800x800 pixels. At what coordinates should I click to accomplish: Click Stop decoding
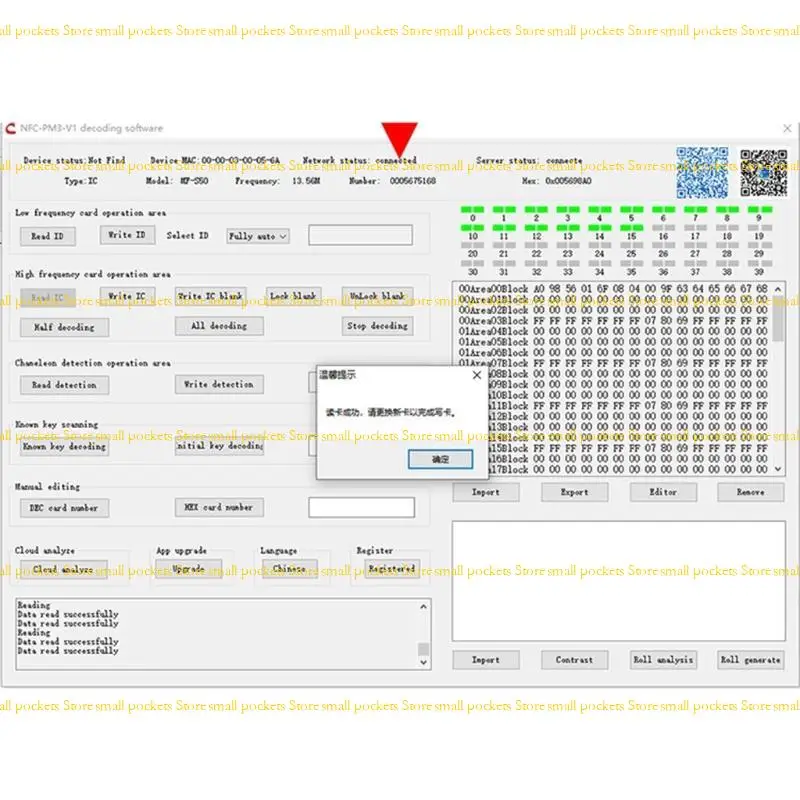pyautogui.click(x=377, y=326)
